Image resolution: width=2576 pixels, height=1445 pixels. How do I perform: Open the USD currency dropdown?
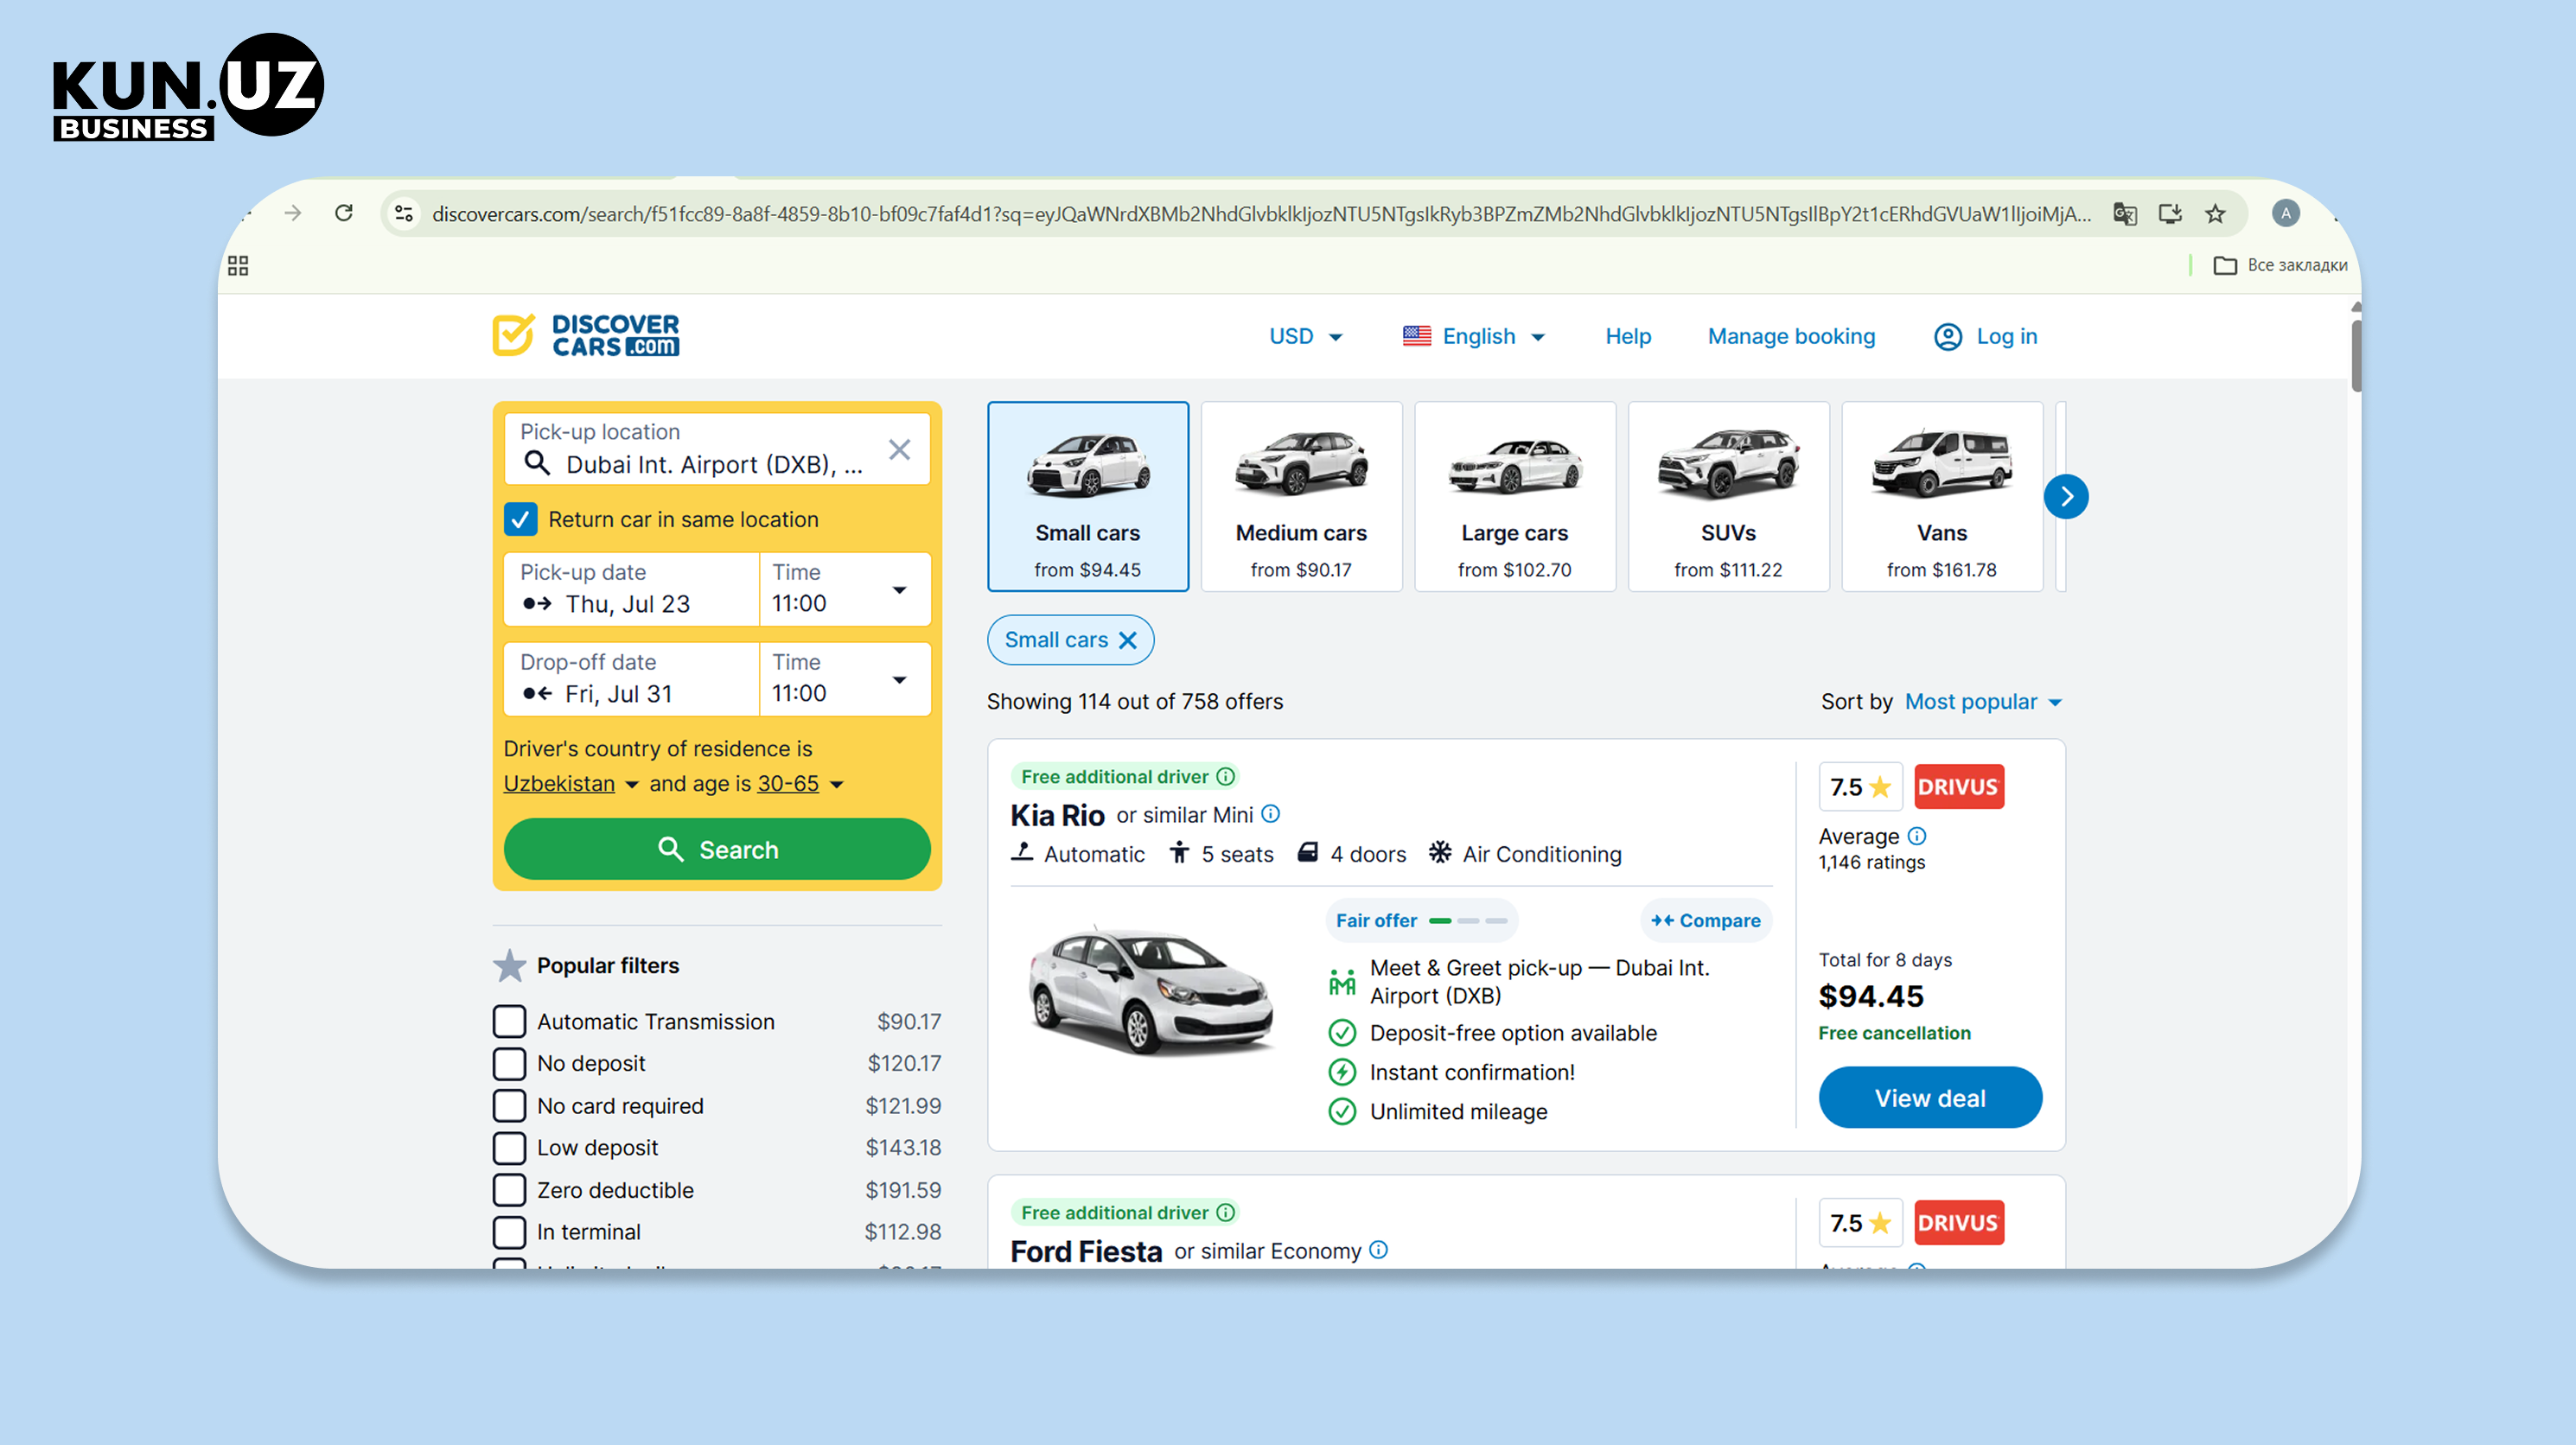click(1306, 337)
